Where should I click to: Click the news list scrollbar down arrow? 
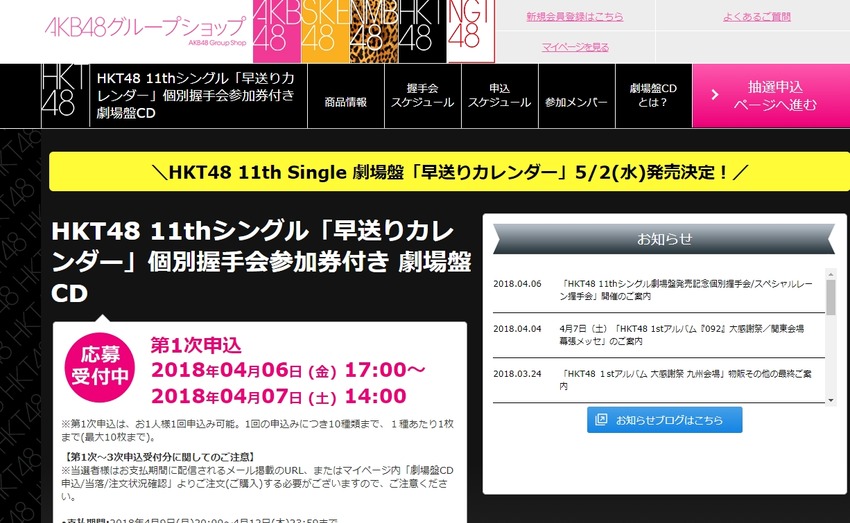830,400
